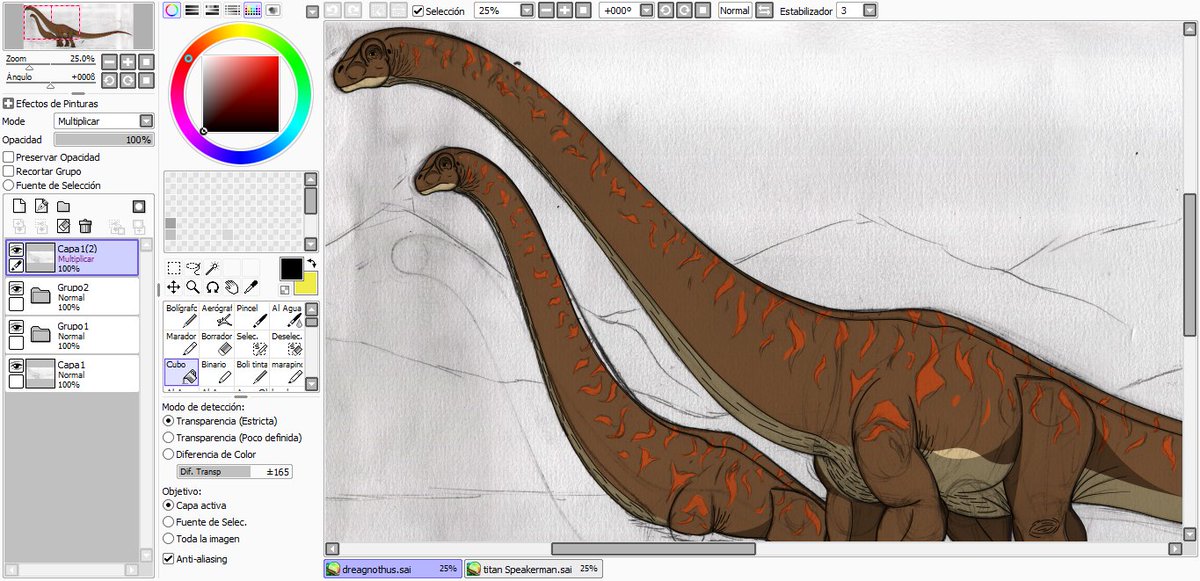Hide the bottom Capa1 layer
The width and height of the screenshot is (1200, 581).
tap(17, 365)
